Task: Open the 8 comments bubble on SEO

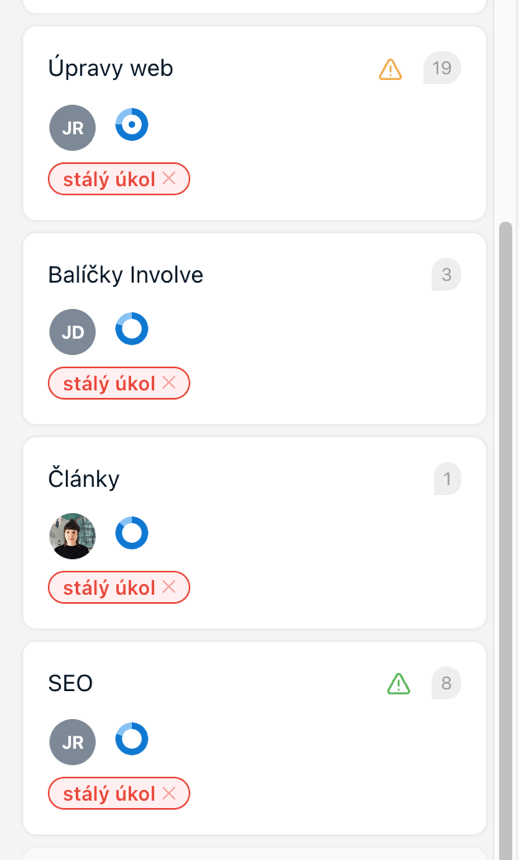Action: click(x=447, y=683)
